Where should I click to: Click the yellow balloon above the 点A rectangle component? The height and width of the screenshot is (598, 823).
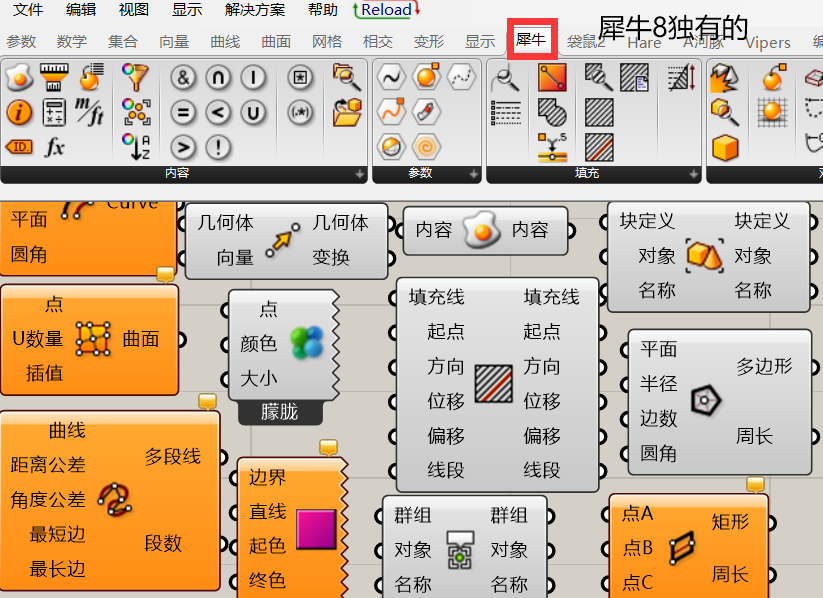pos(755,485)
